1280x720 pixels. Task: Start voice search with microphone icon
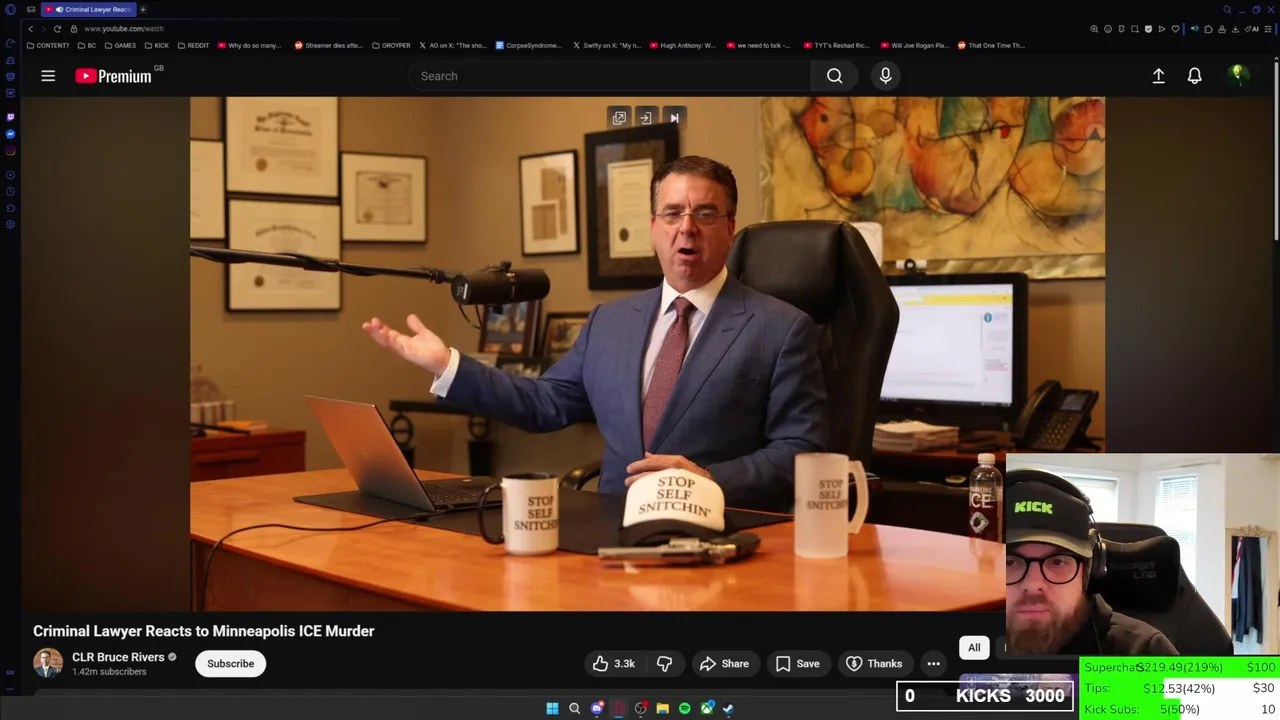point(885,76)
